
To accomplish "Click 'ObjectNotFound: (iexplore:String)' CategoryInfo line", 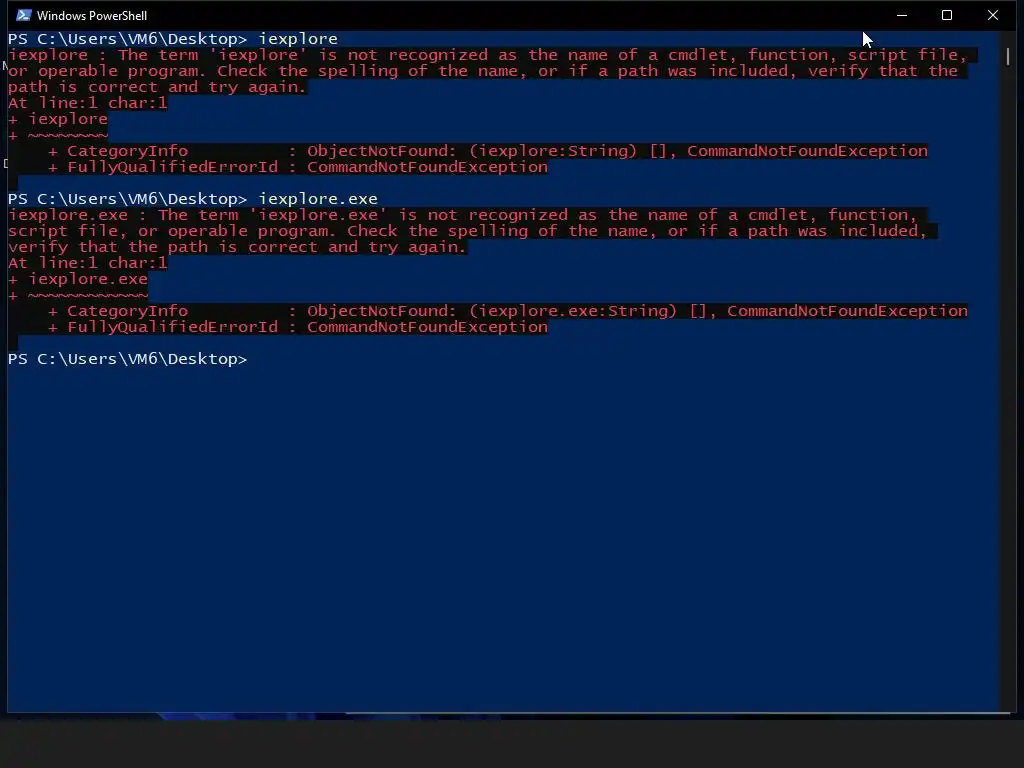I will tap(488, 151).
